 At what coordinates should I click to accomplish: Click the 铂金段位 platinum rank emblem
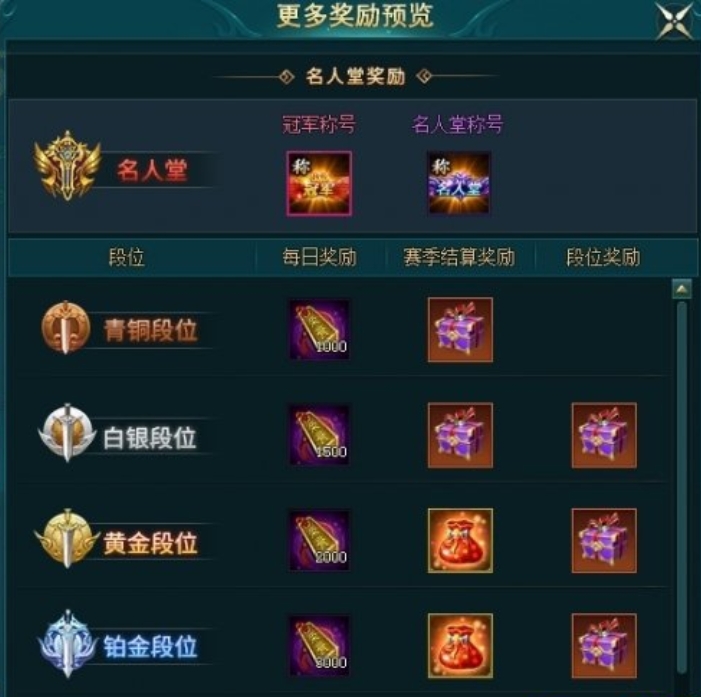67,644
